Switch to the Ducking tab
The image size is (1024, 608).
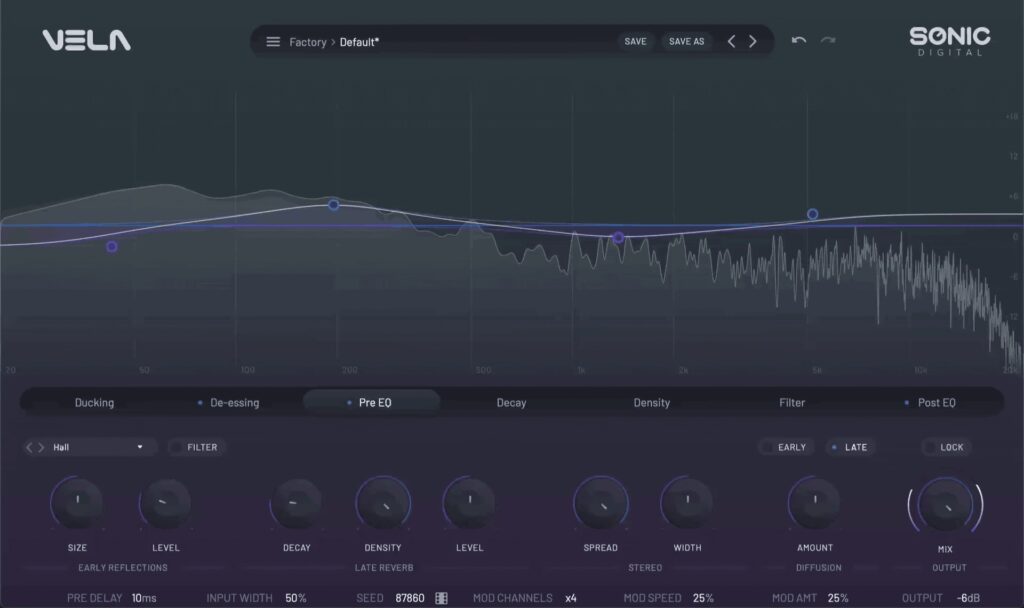click(x=94, y=403)
